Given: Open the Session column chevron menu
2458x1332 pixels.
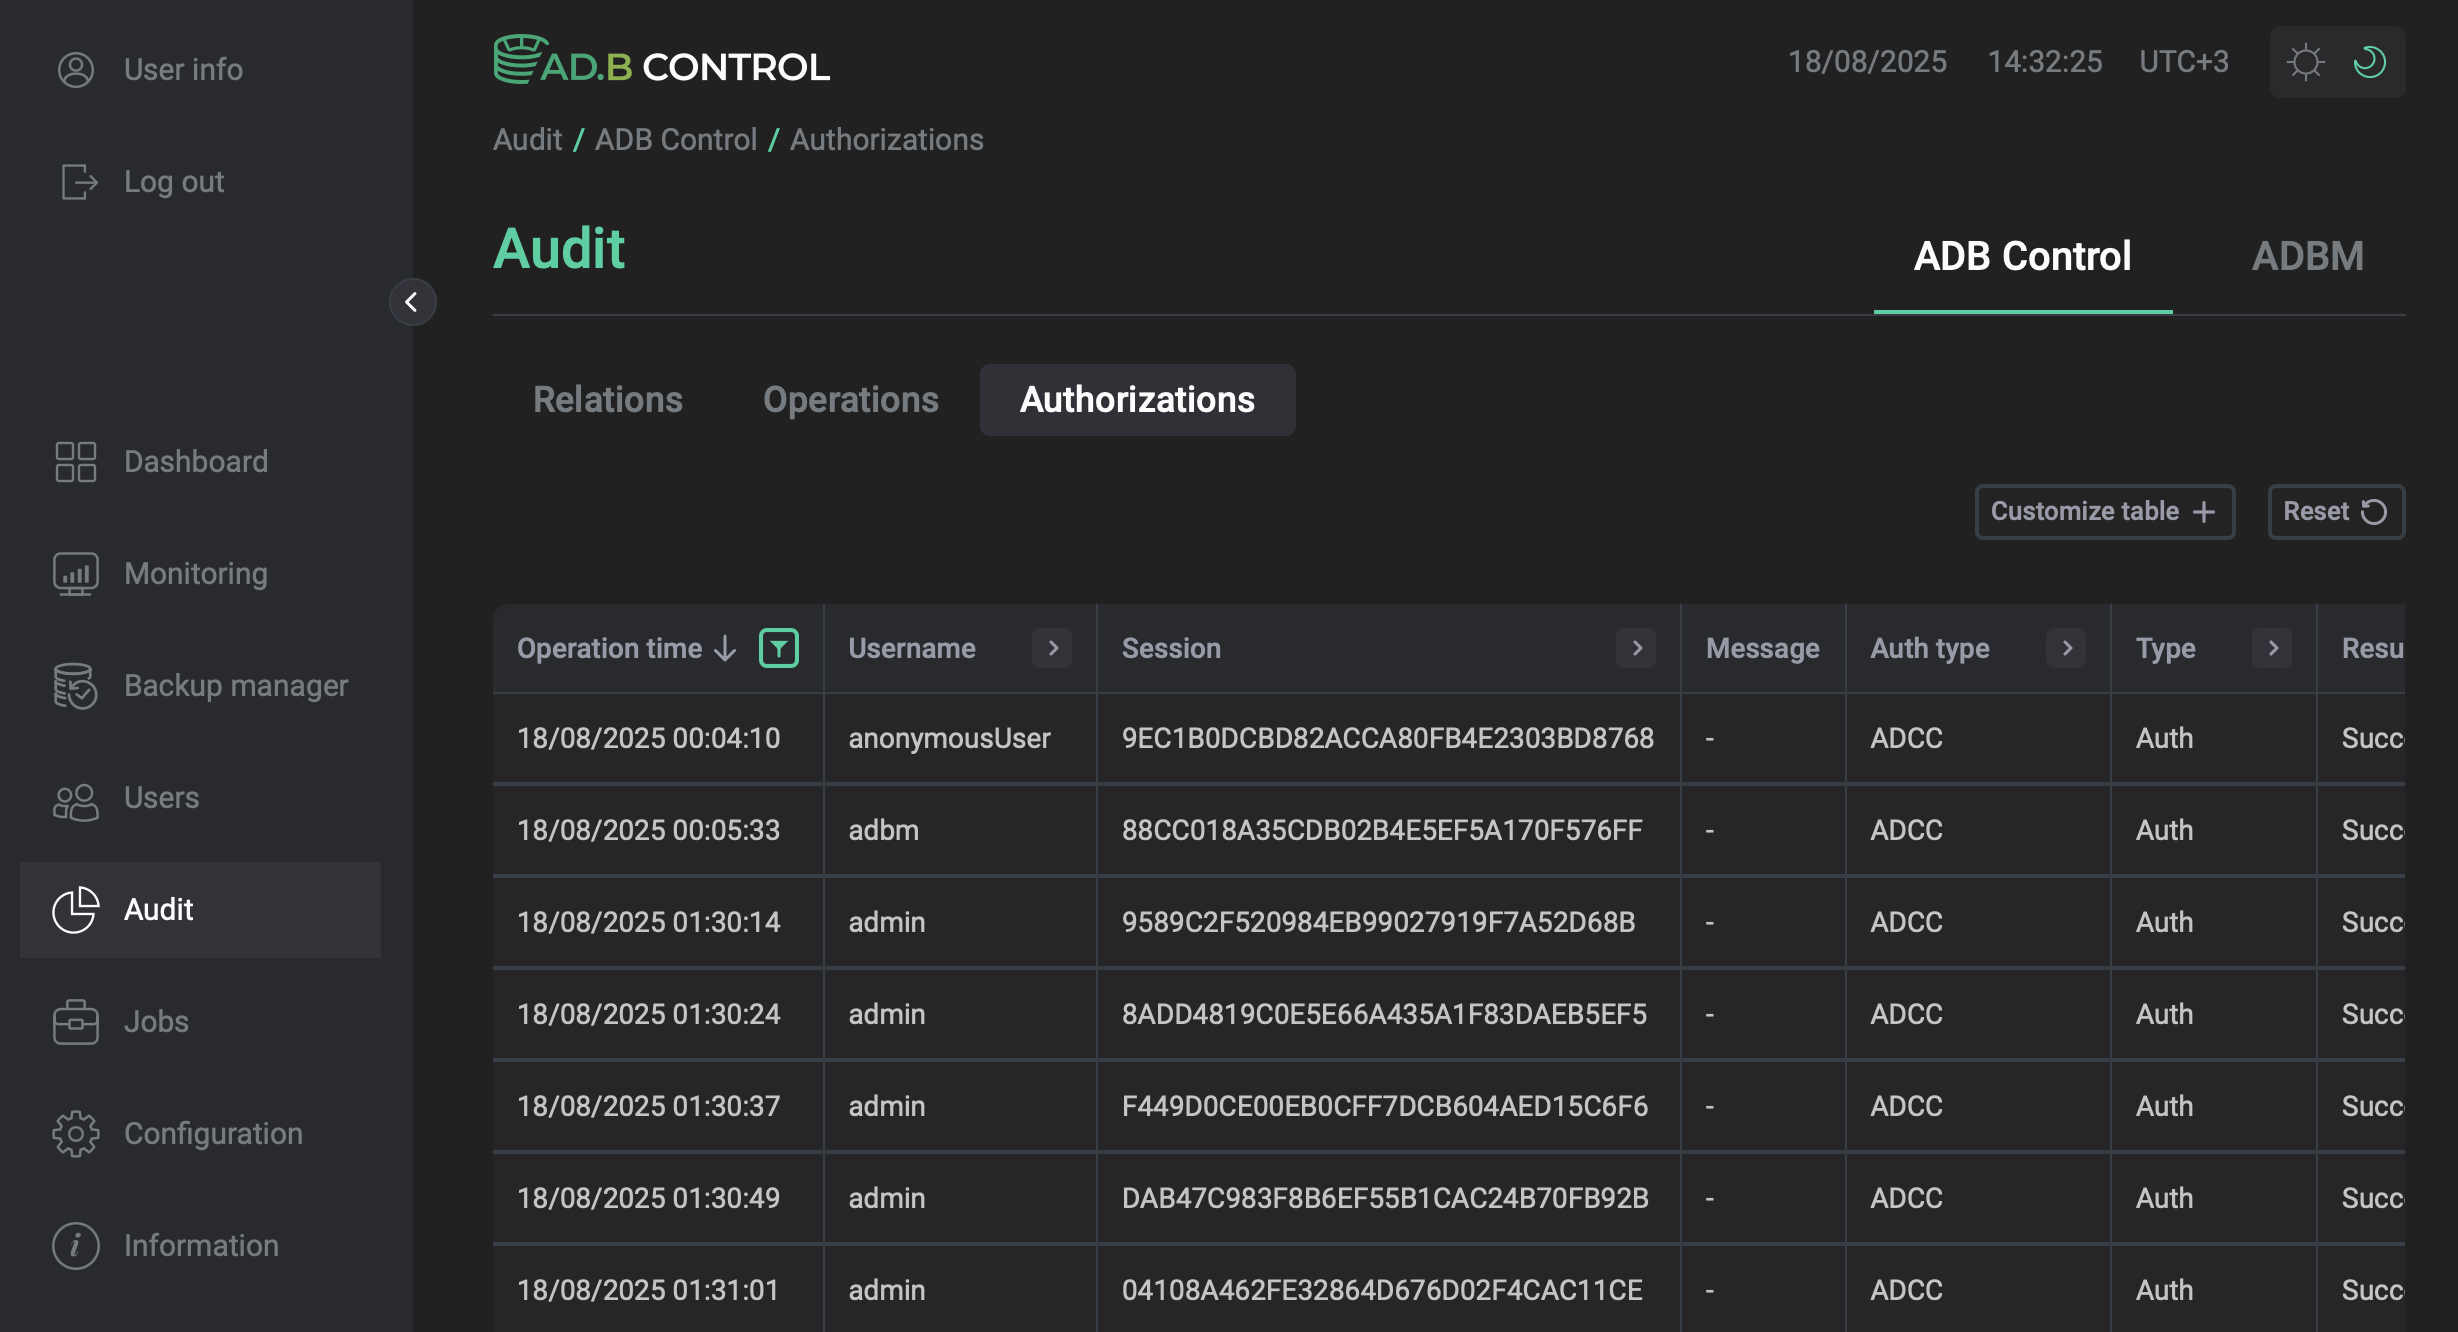Looking at the screenshot, I should tap(1637, 648).
